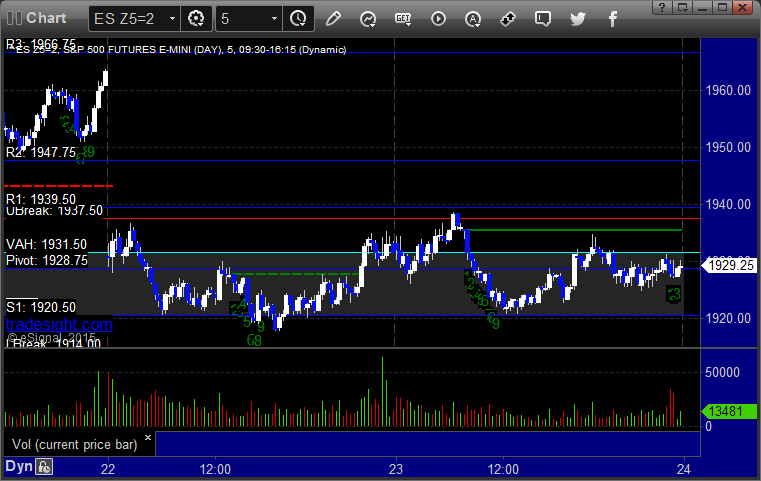Image resolution: width=761 pixels, height=481 pixels.
Task: Click the Dyn label at bottom left
Action: tap(19, 466)
